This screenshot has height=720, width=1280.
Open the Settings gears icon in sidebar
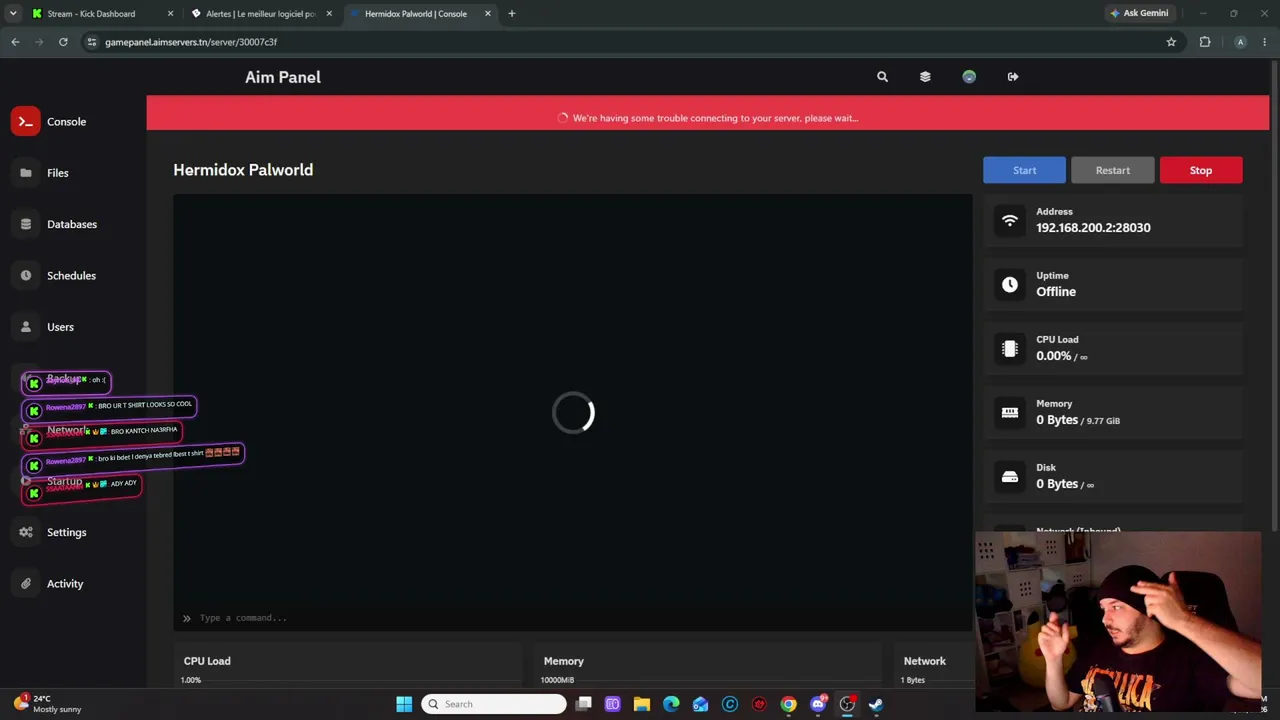[x=26, y=532]
